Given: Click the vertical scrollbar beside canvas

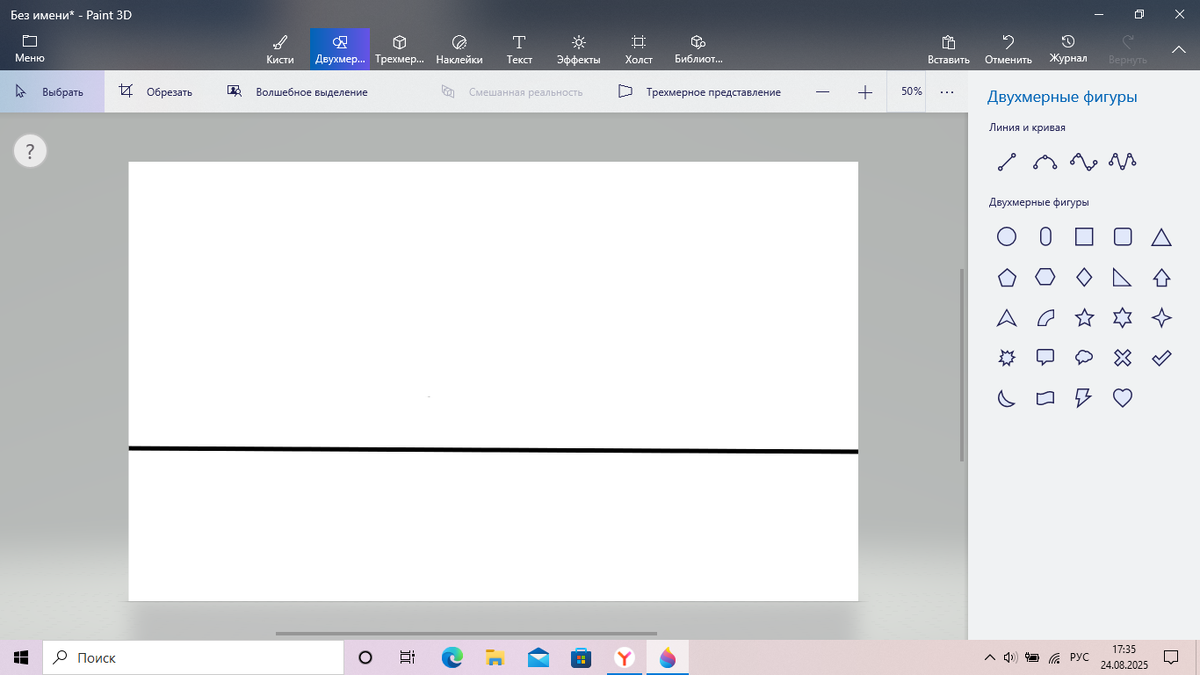Looking at the screenshot, I should (962, 364).
